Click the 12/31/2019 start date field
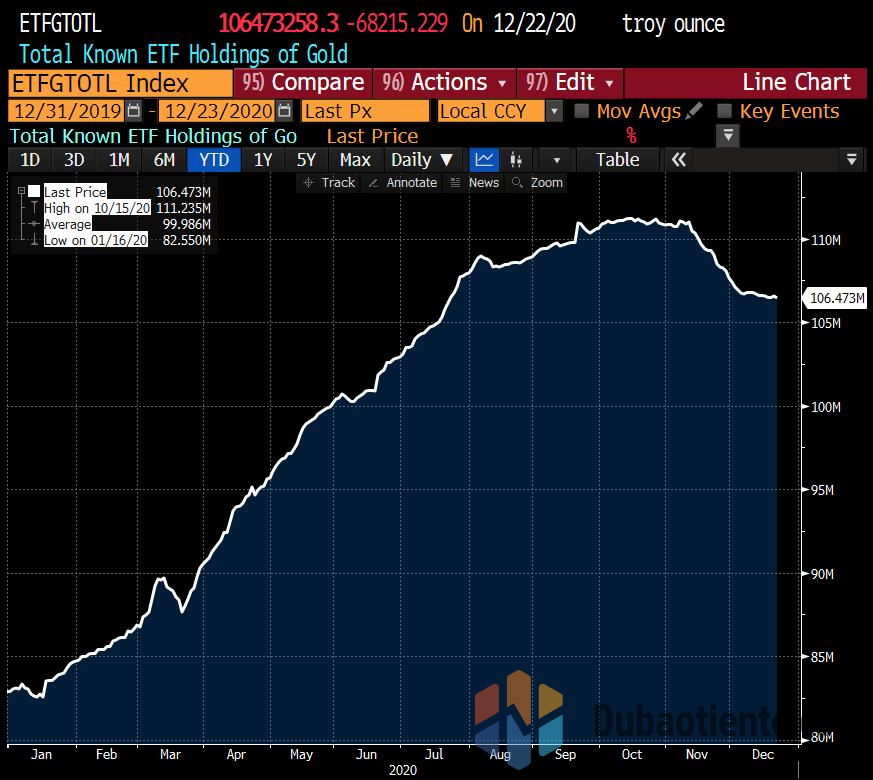The width and height of the screenshot is (873, 780). [67, 111]
